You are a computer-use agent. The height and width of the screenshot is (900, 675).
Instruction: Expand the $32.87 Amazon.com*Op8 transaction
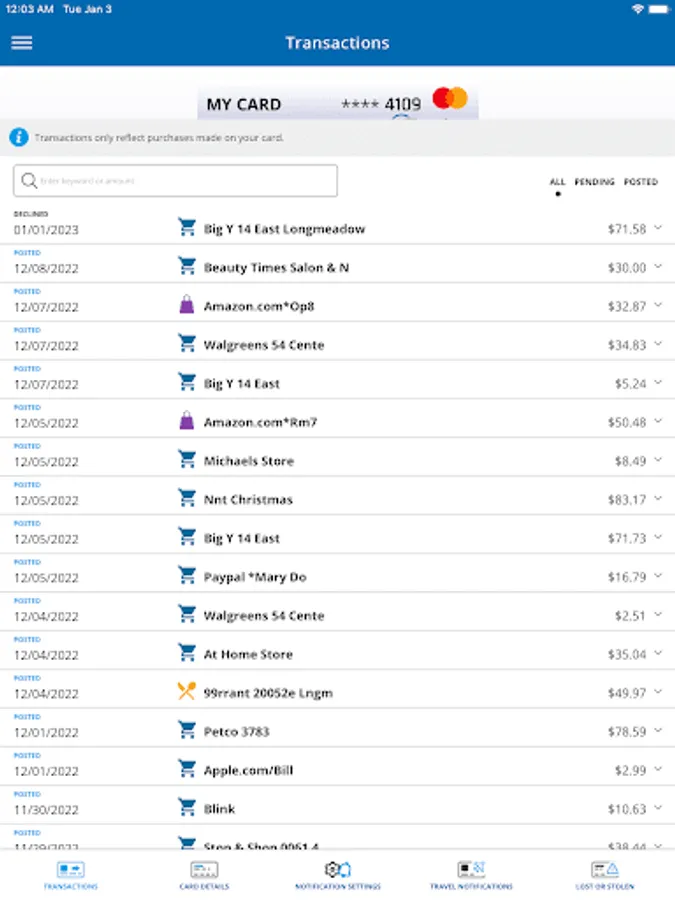click(658, 305)
